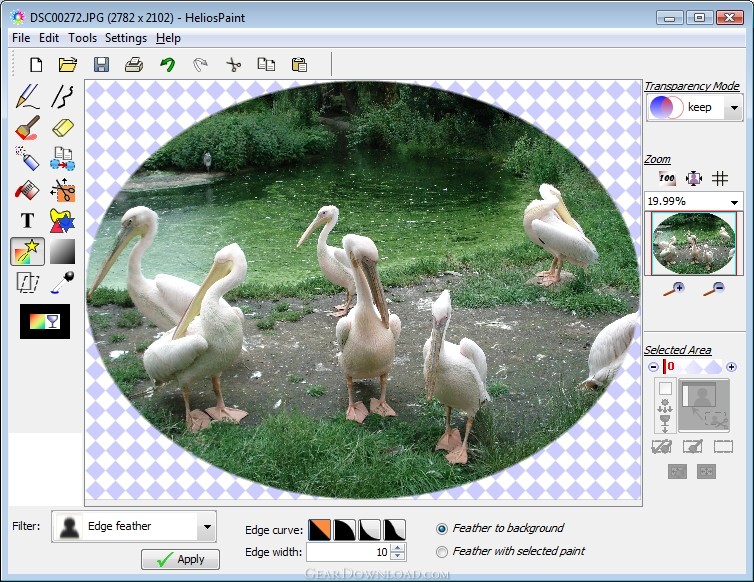Select Feather with selected paint option

pyautogui.click(x=441, y=552)
